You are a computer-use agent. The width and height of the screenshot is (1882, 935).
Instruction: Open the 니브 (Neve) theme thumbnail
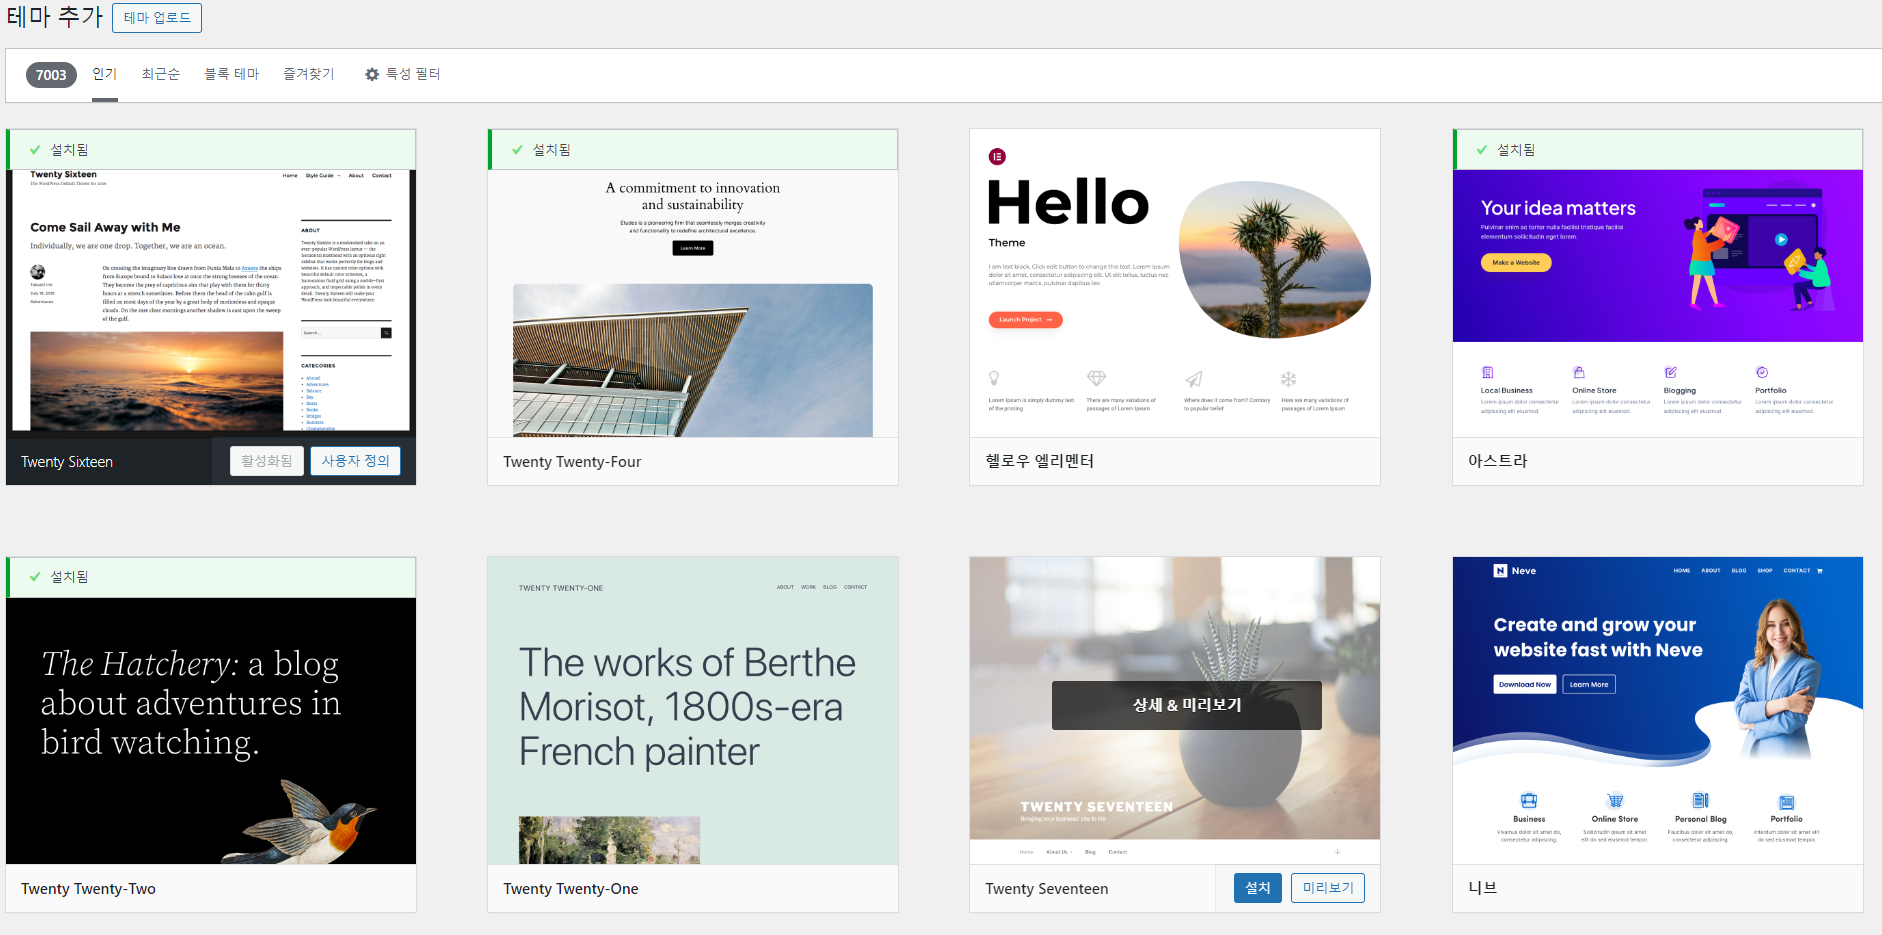[1658, 711]
